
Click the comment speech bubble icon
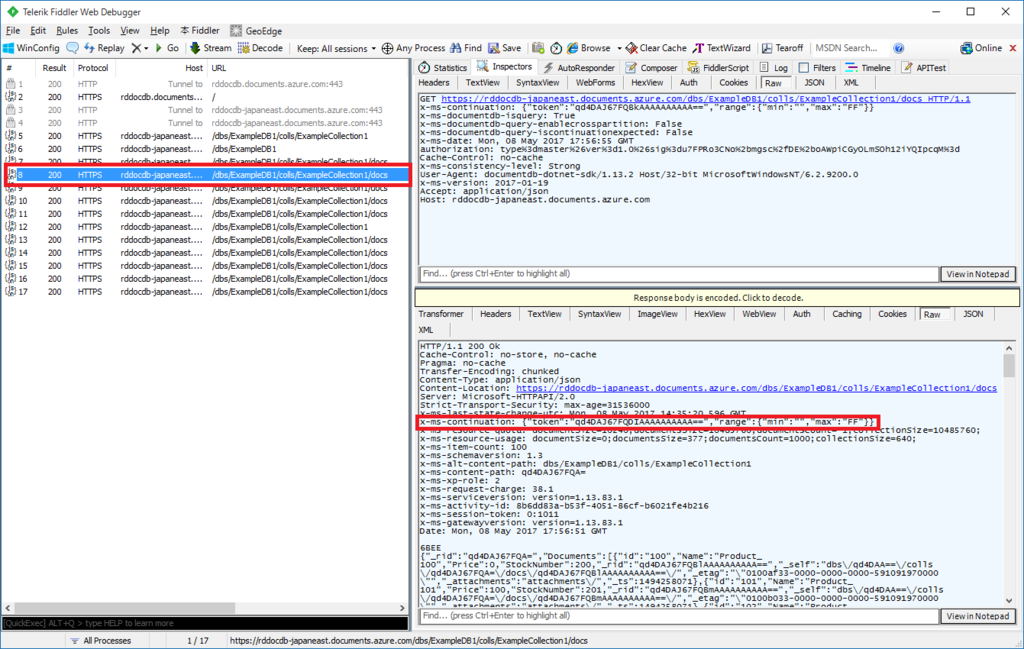click(x=72, y=48)
